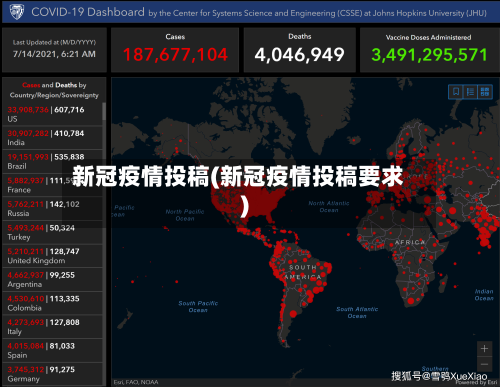Select the France row in country list
500x387 pixels.
[52, 185]
